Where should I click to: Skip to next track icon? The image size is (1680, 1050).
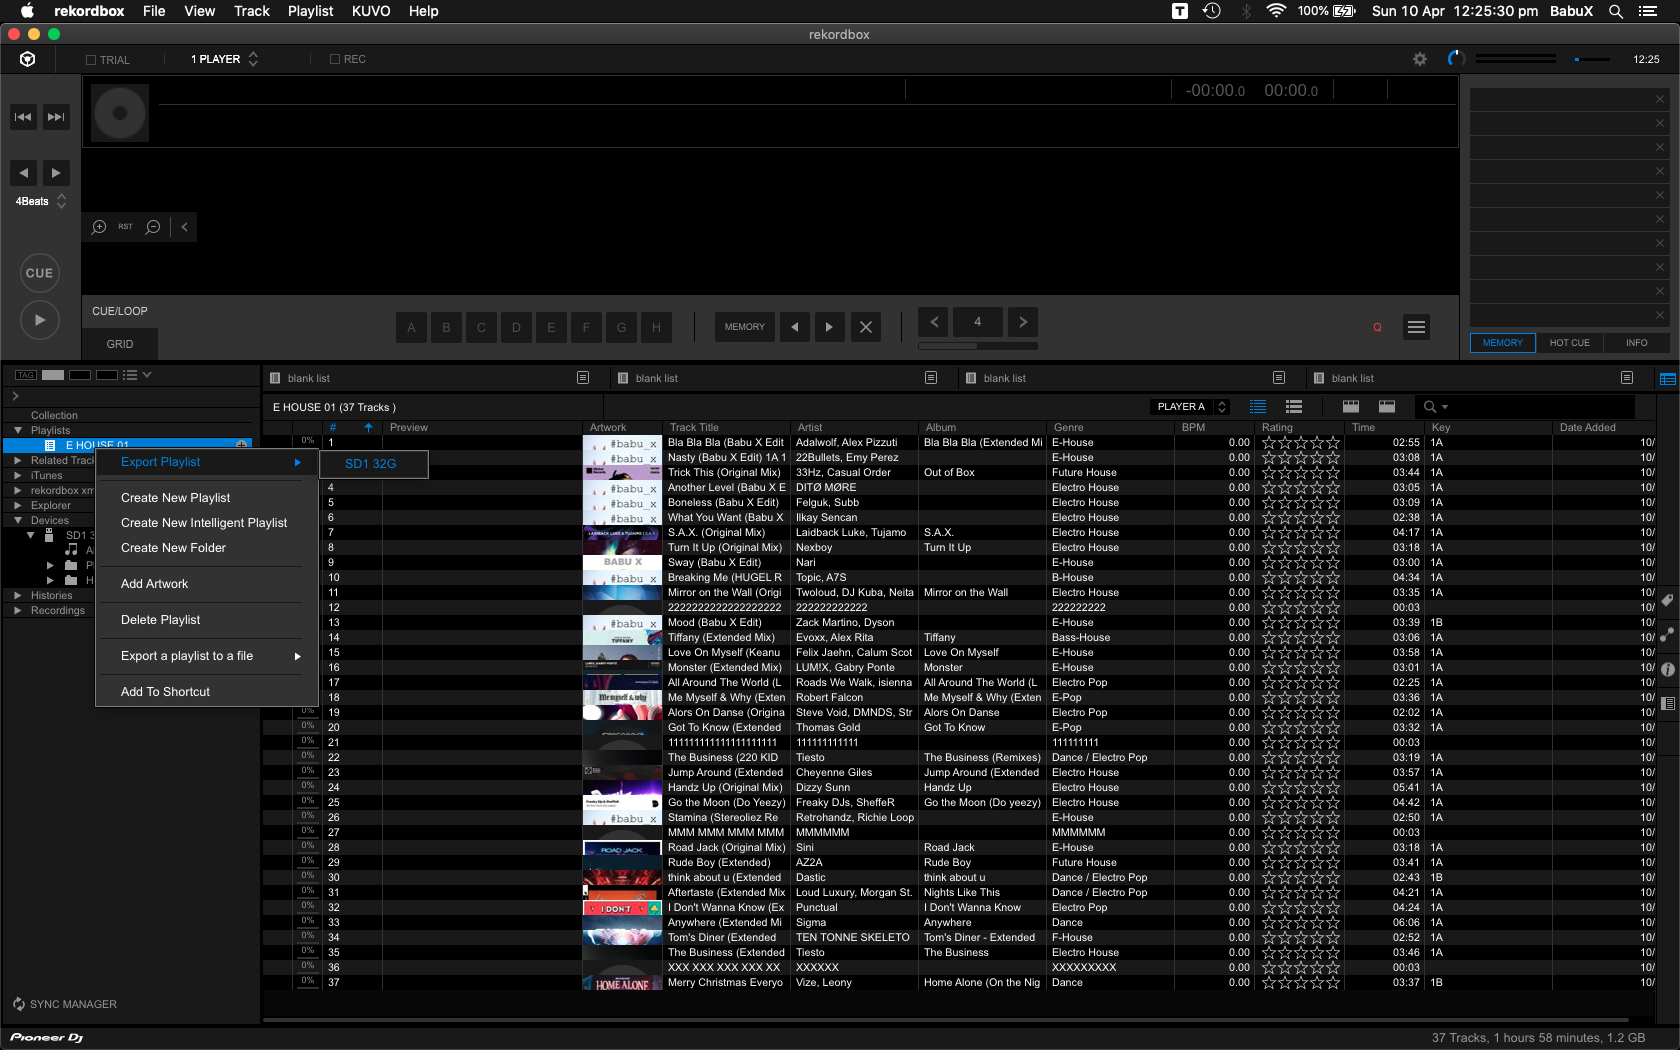(56, 117)
